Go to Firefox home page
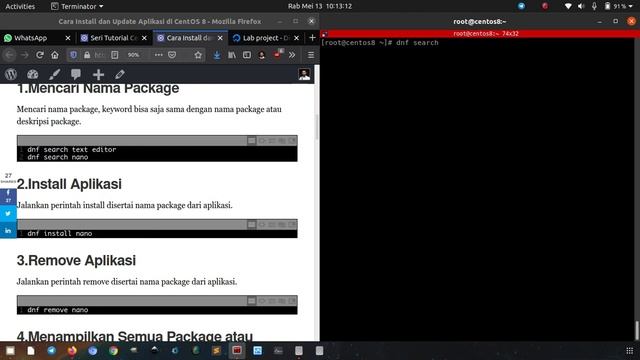 (x=55, y=55)
